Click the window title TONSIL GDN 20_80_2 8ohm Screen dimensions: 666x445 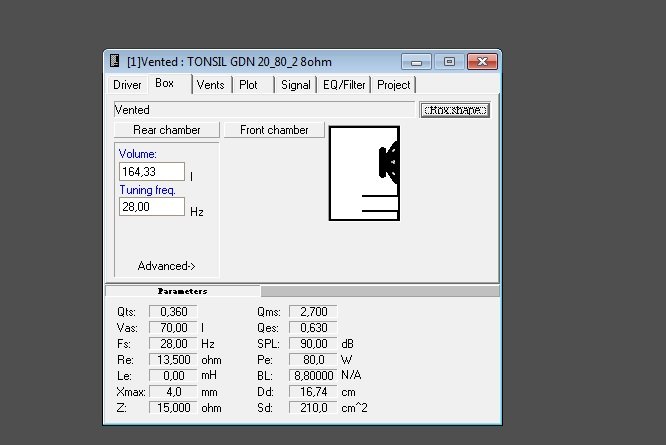pyautogui.click(x=259, y=62)
